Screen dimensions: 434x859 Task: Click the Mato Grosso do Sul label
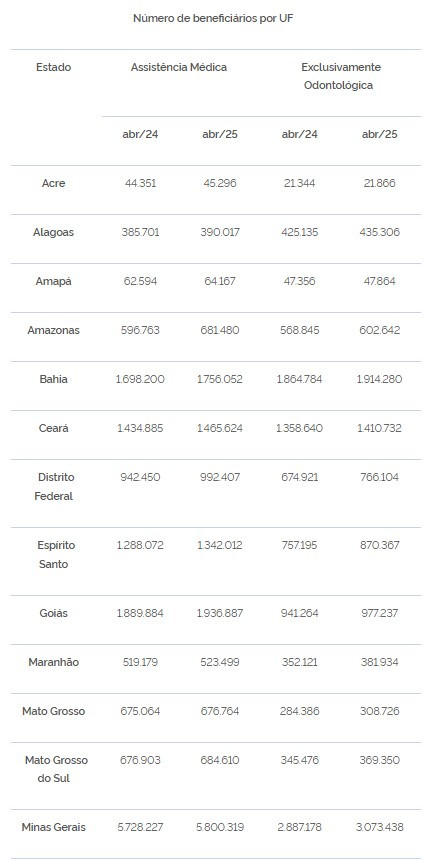click(56, 769)
